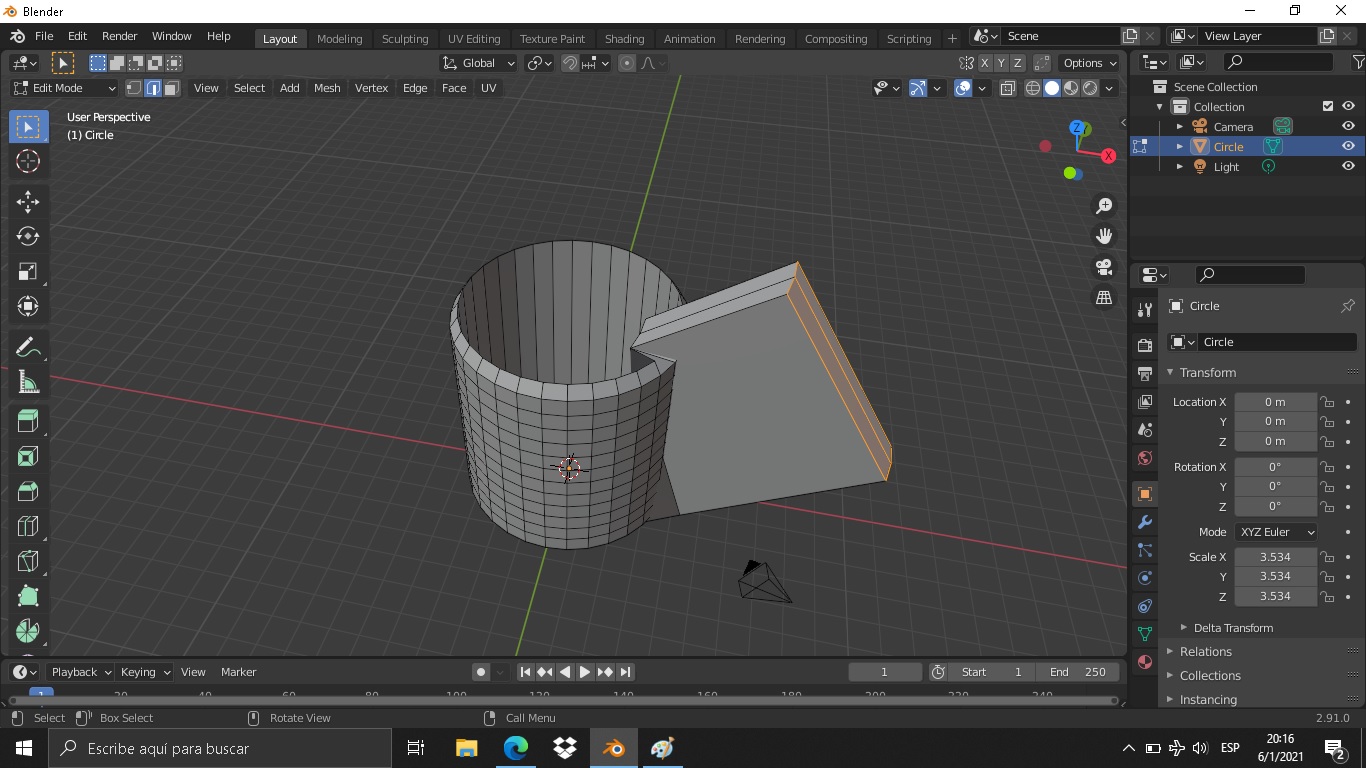Open the Edit Mode dropdown

(x=64, y=88)
